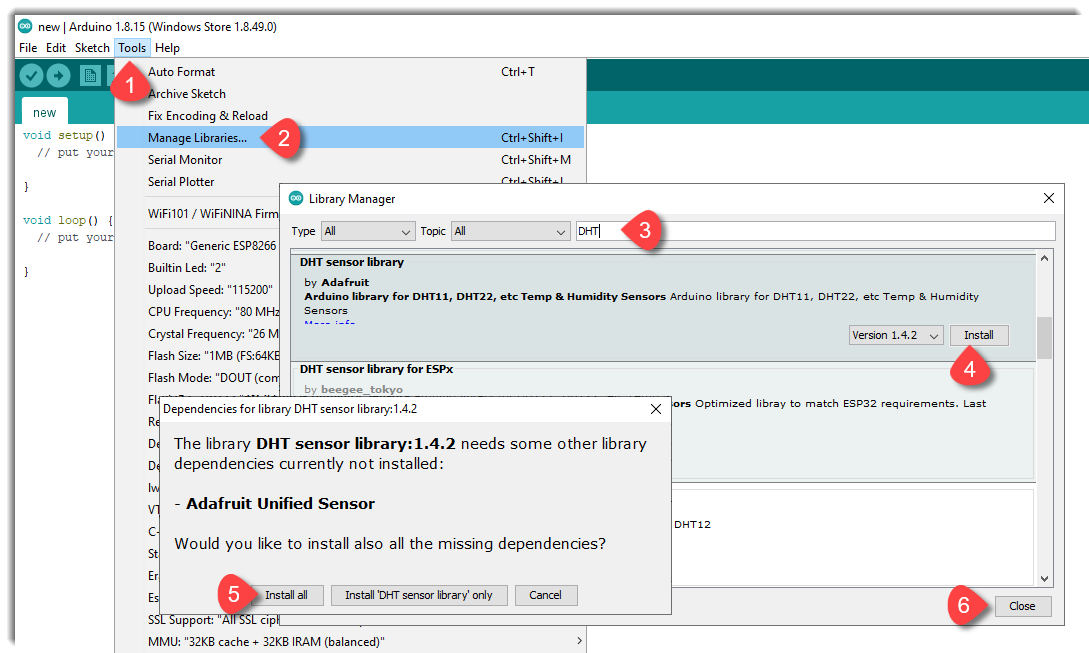Screen dimensions: 1089x653
Task: Click the library search field containing DHT
Action: (x=815, y=231)
